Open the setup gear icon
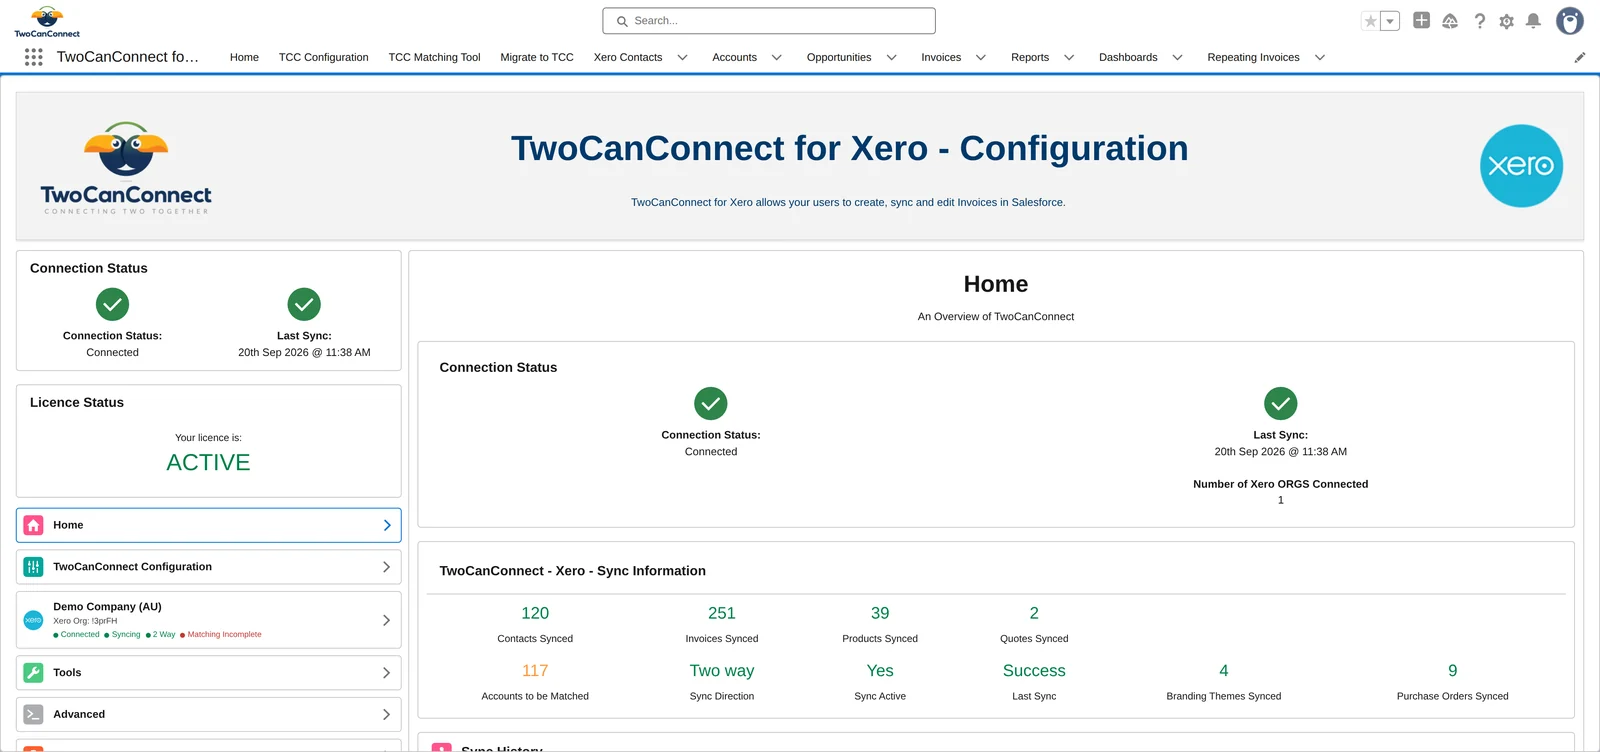 click(x=1506, y=21)
